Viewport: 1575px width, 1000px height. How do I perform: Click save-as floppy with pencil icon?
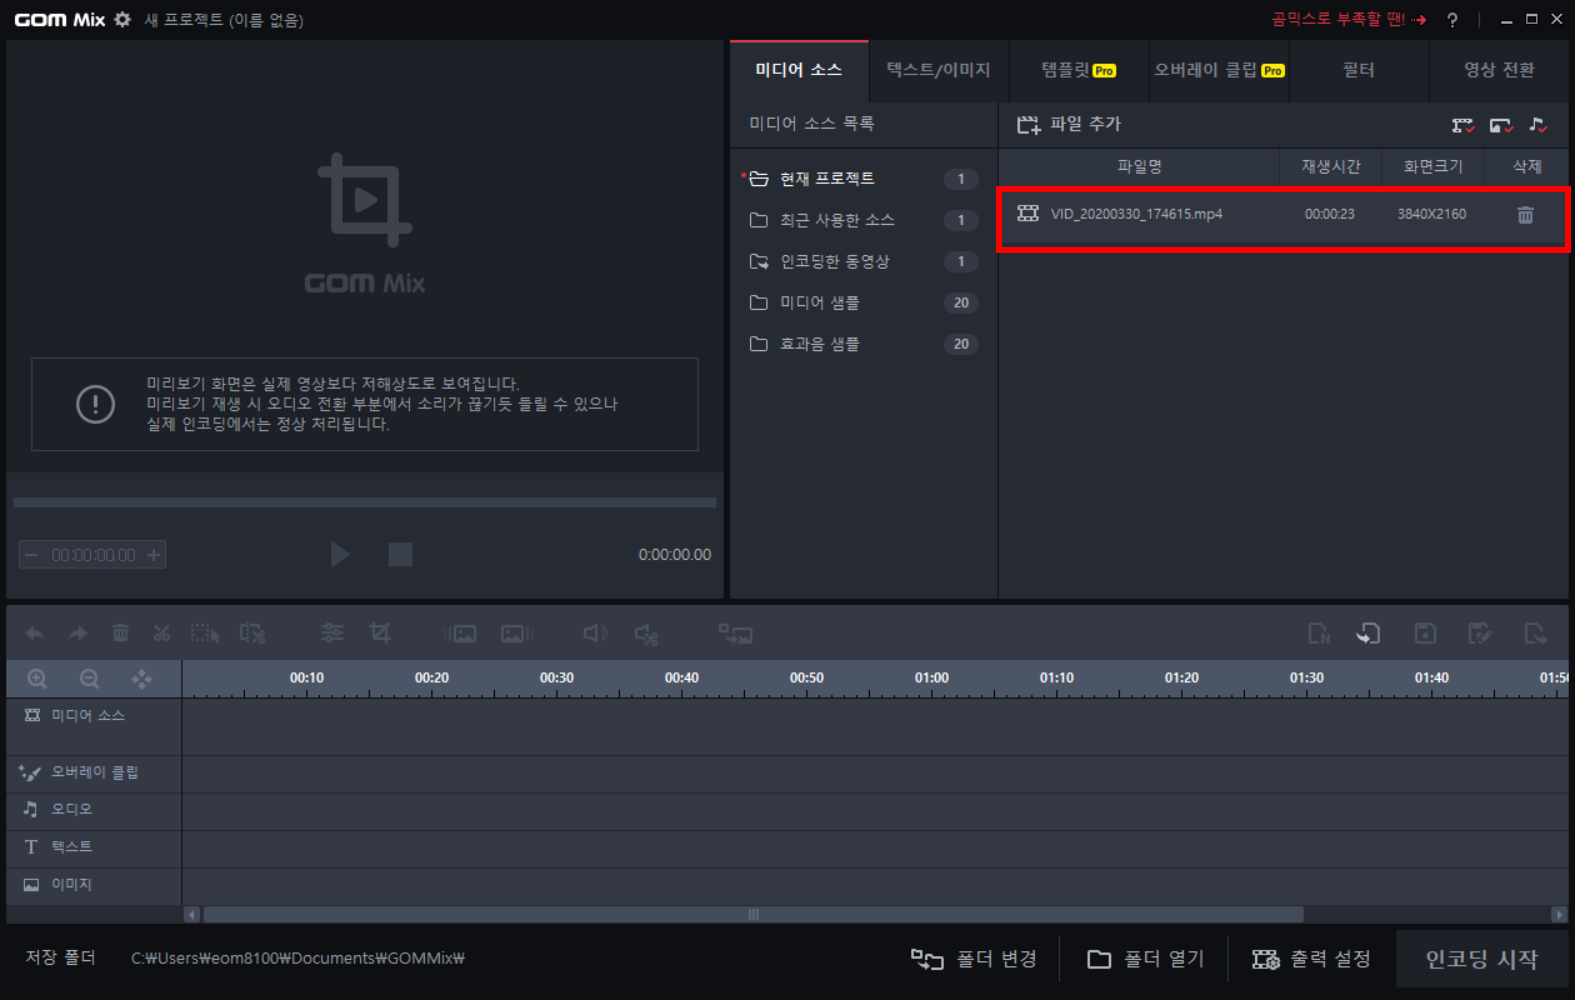1480,633
